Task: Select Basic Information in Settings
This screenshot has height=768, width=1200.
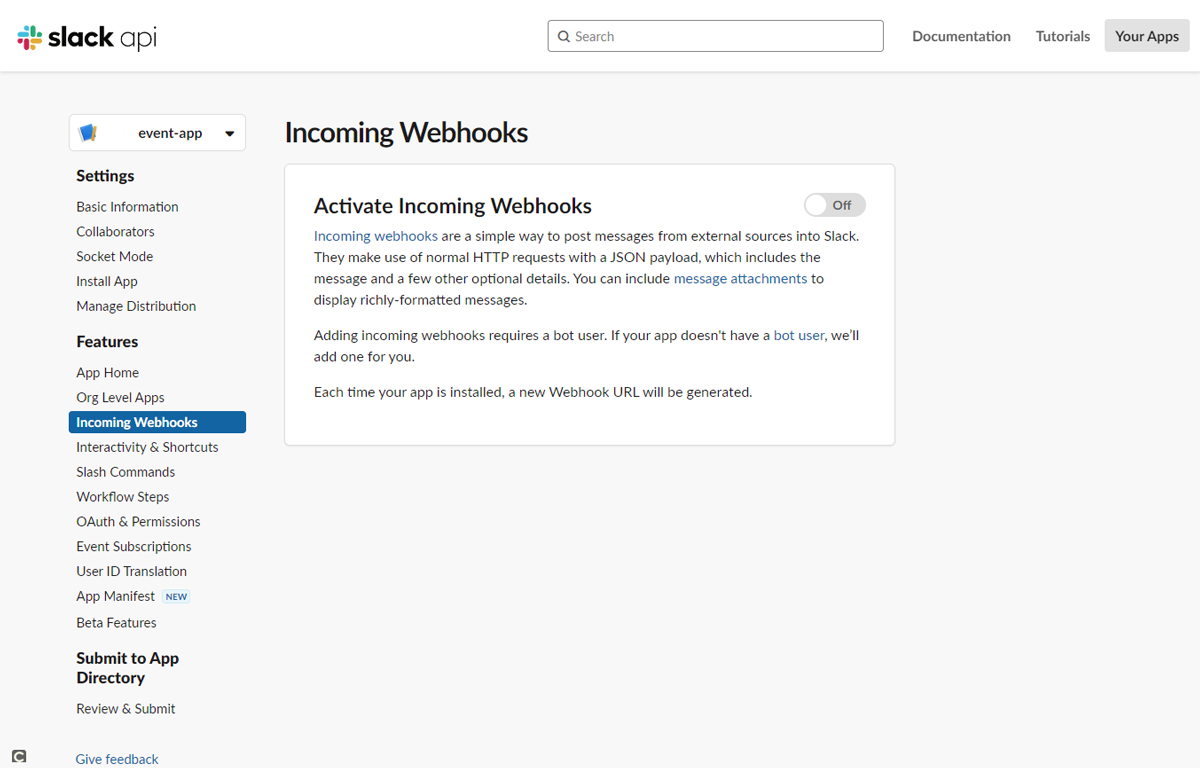Action: (127, 207)
